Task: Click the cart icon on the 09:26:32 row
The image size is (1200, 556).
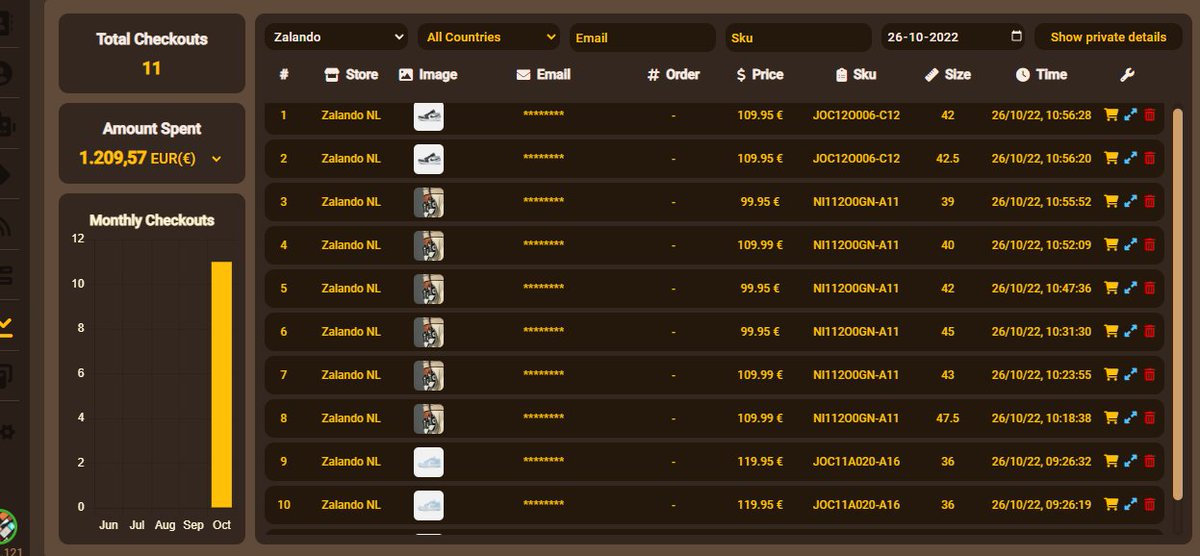Action: pos(1110,461)
